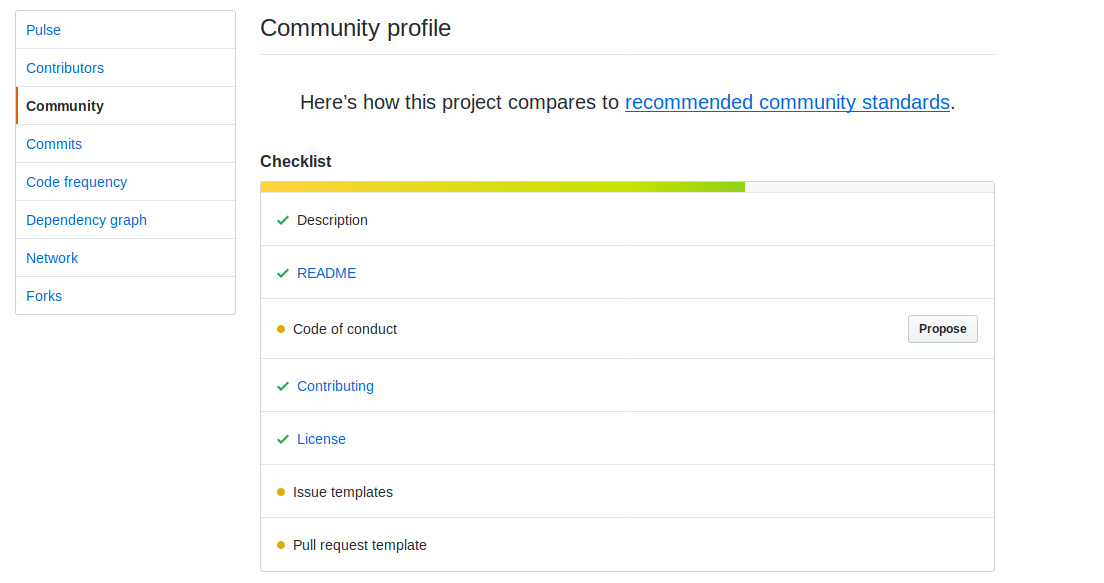
Task: Click the checklist completion progress bar
Action: click(x=627, y=187)
